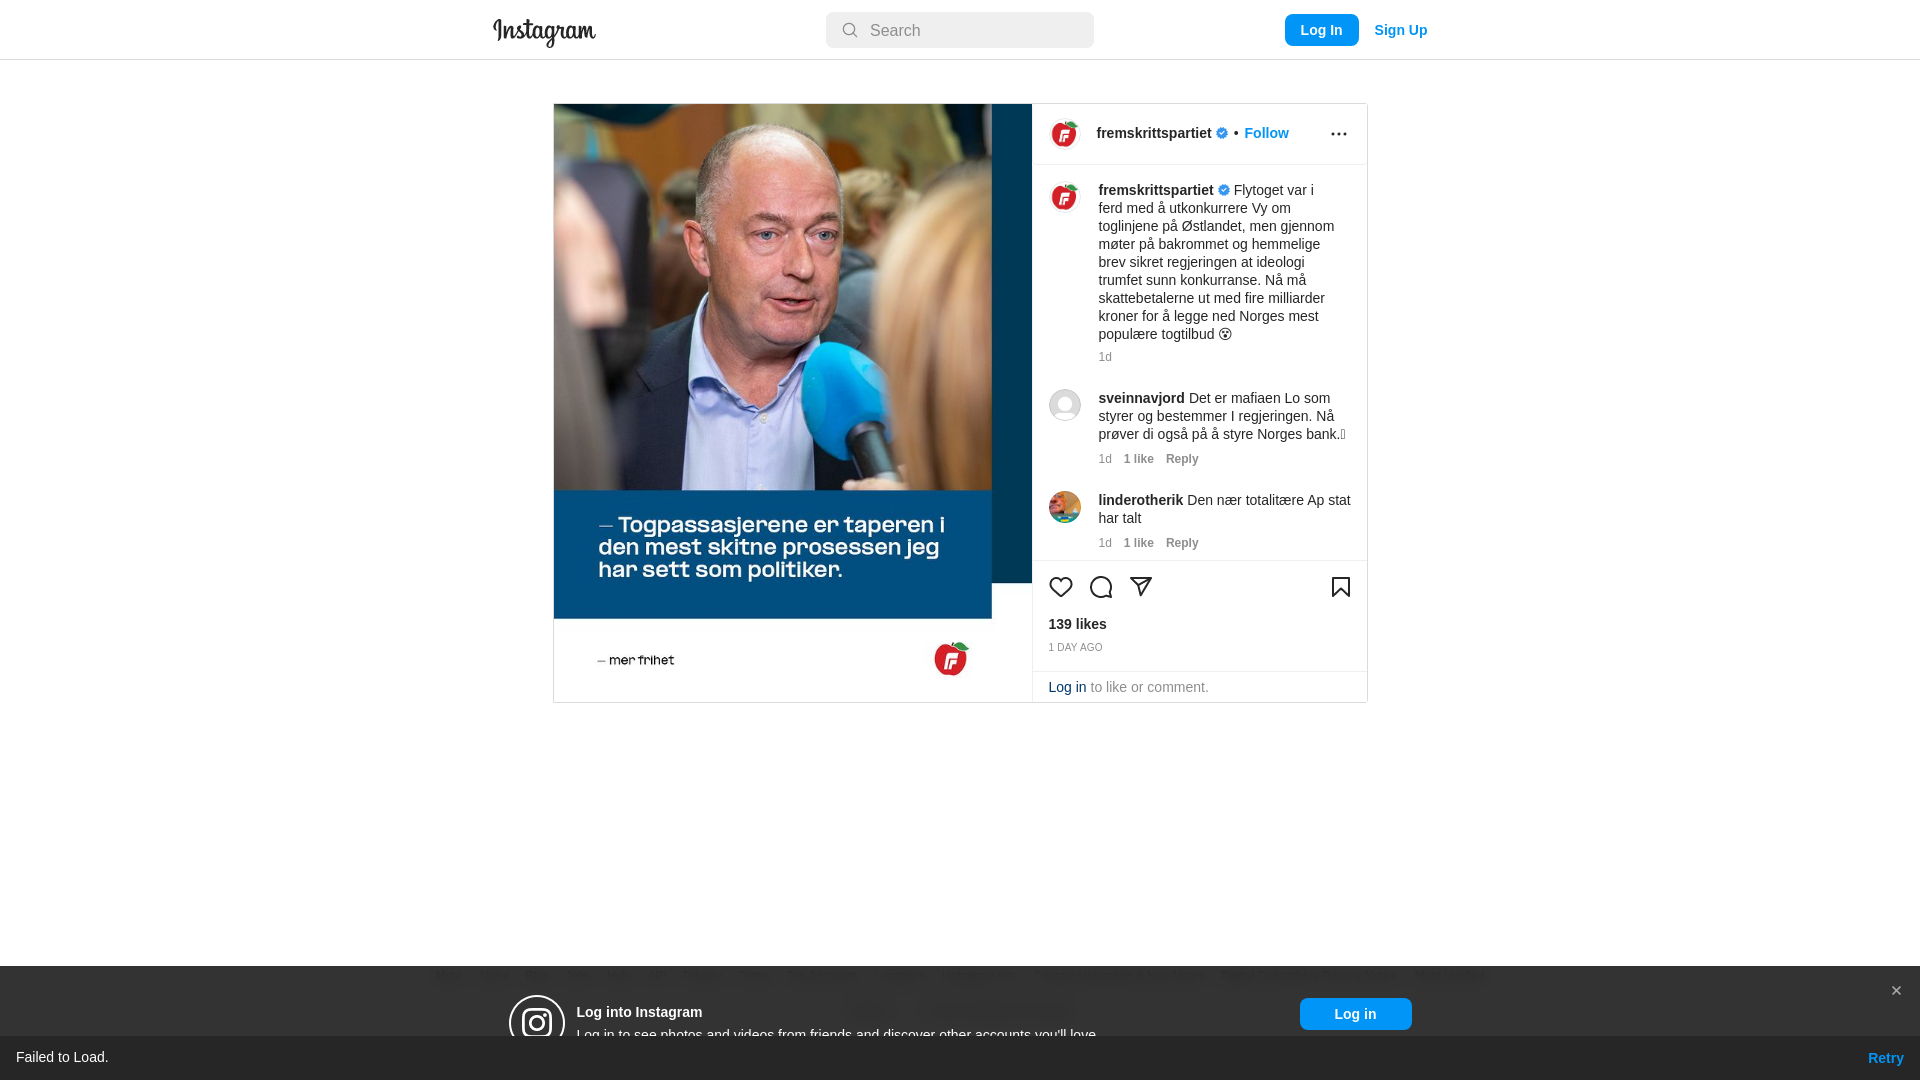Click the Search field
Screen dimensions: 1920x1080
959,30
